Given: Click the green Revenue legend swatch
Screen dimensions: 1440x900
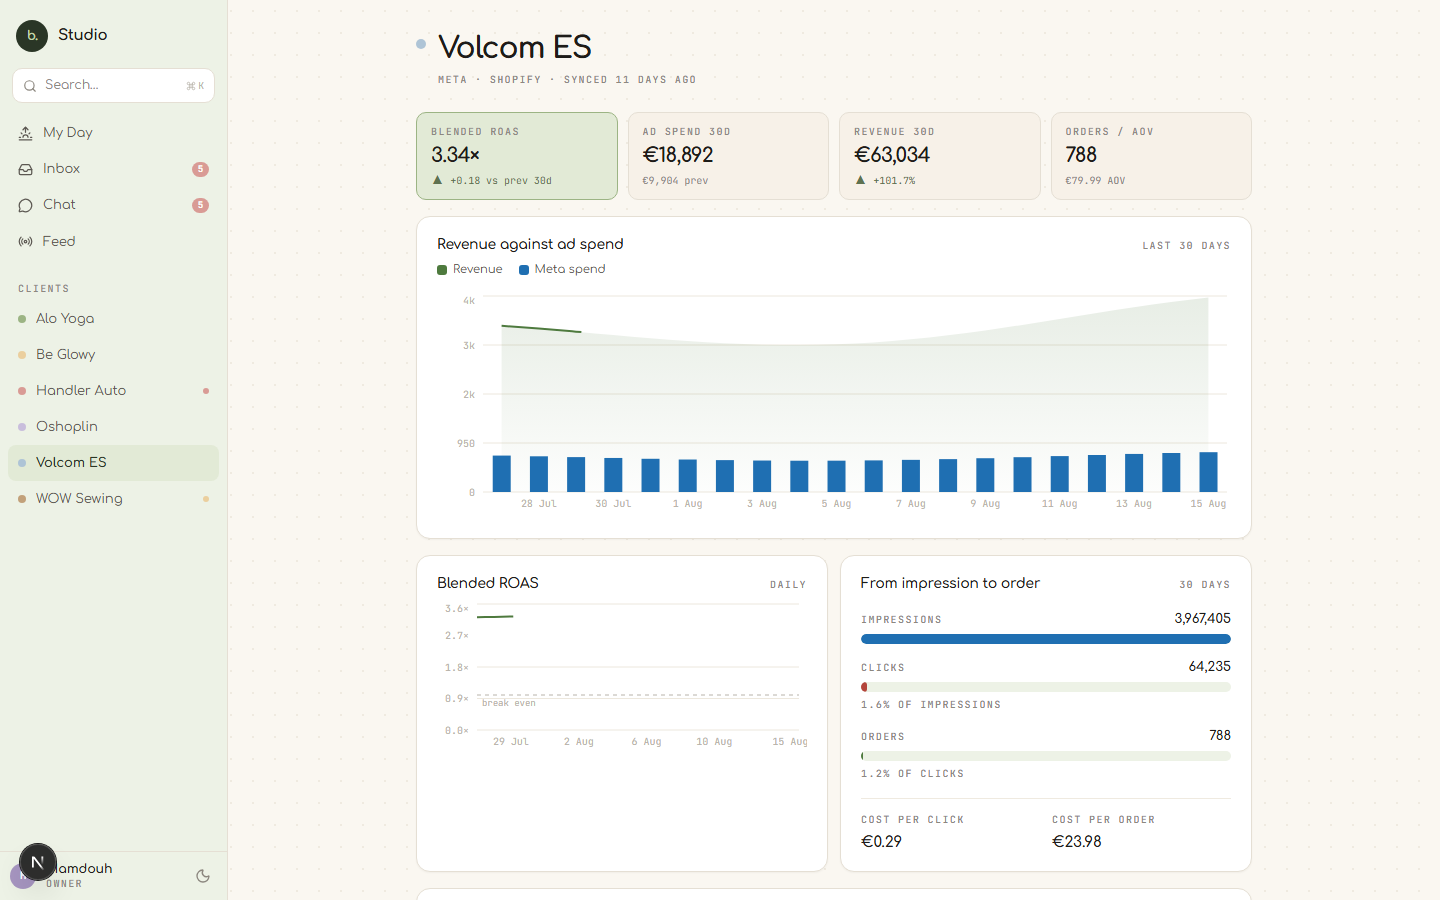Looking at the screenshot, I should [x=442, y=270].
